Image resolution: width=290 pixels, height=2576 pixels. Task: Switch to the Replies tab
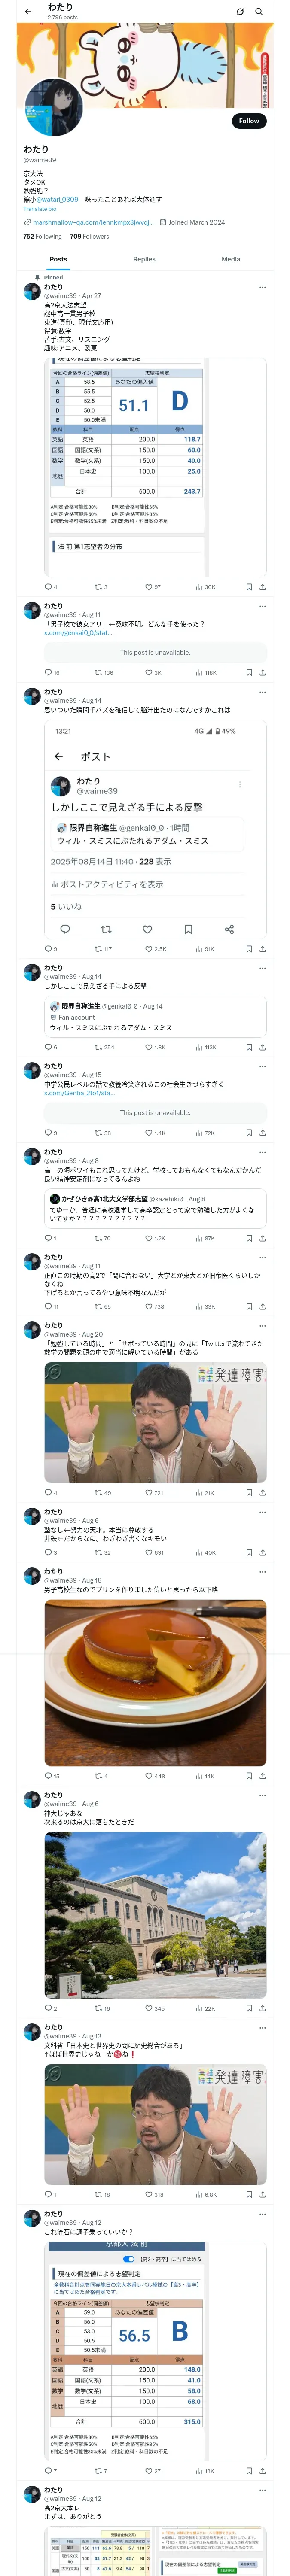coord(144,259)
